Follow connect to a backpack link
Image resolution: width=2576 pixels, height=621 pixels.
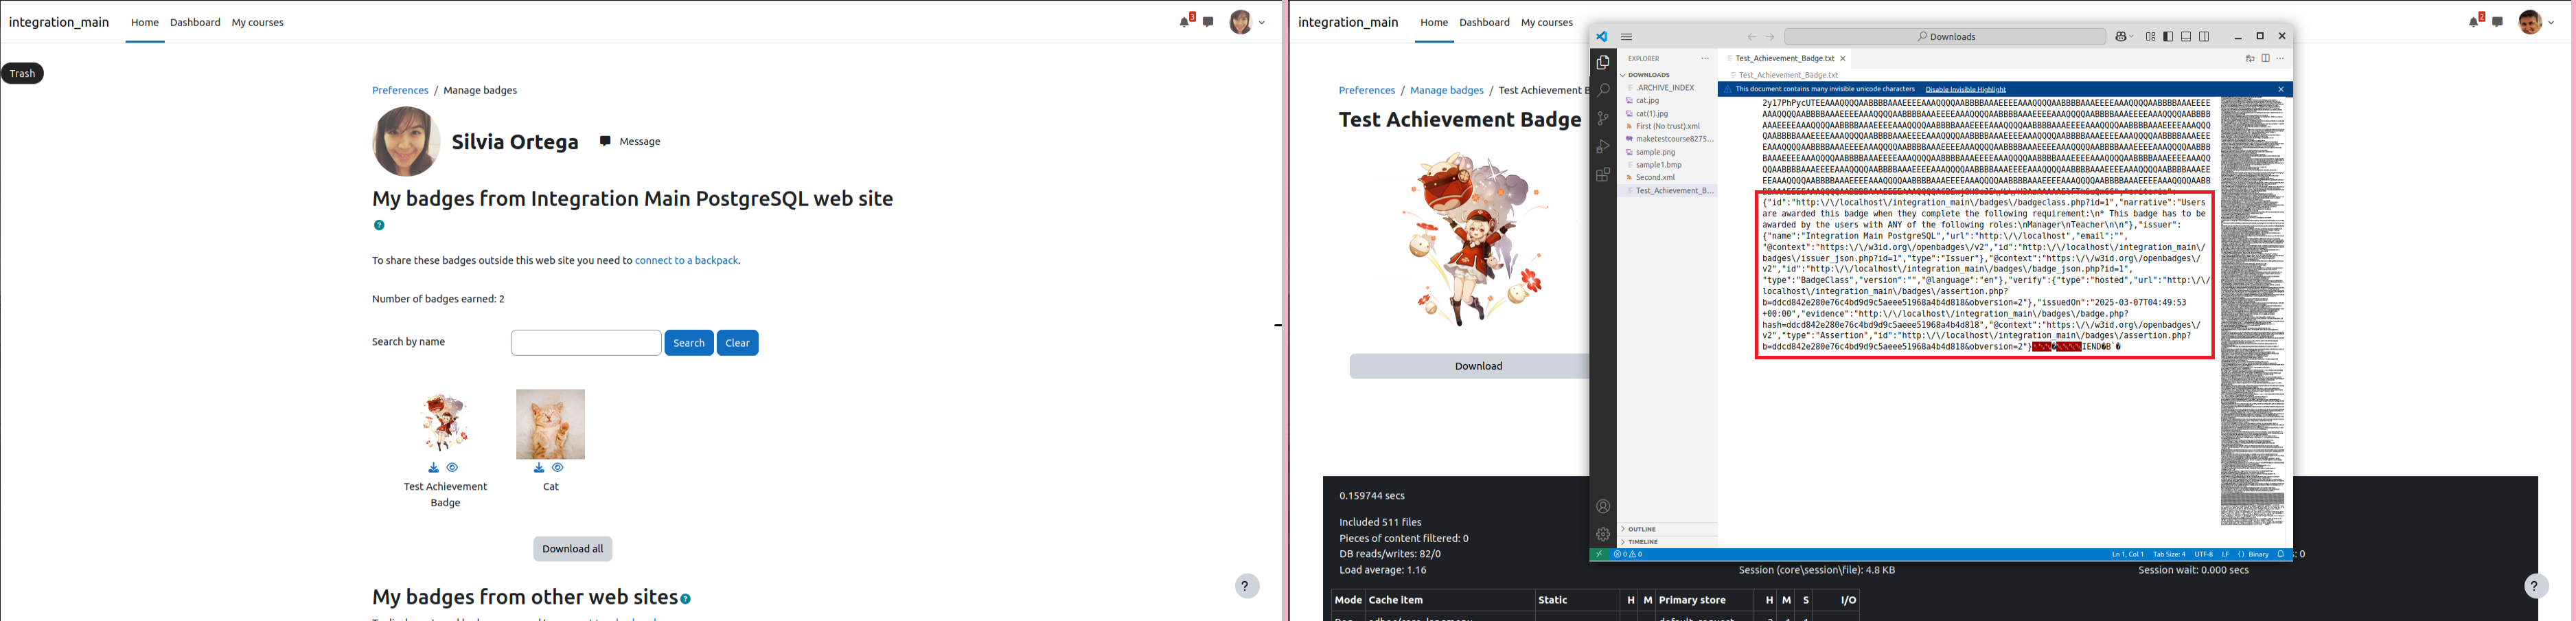687,260
